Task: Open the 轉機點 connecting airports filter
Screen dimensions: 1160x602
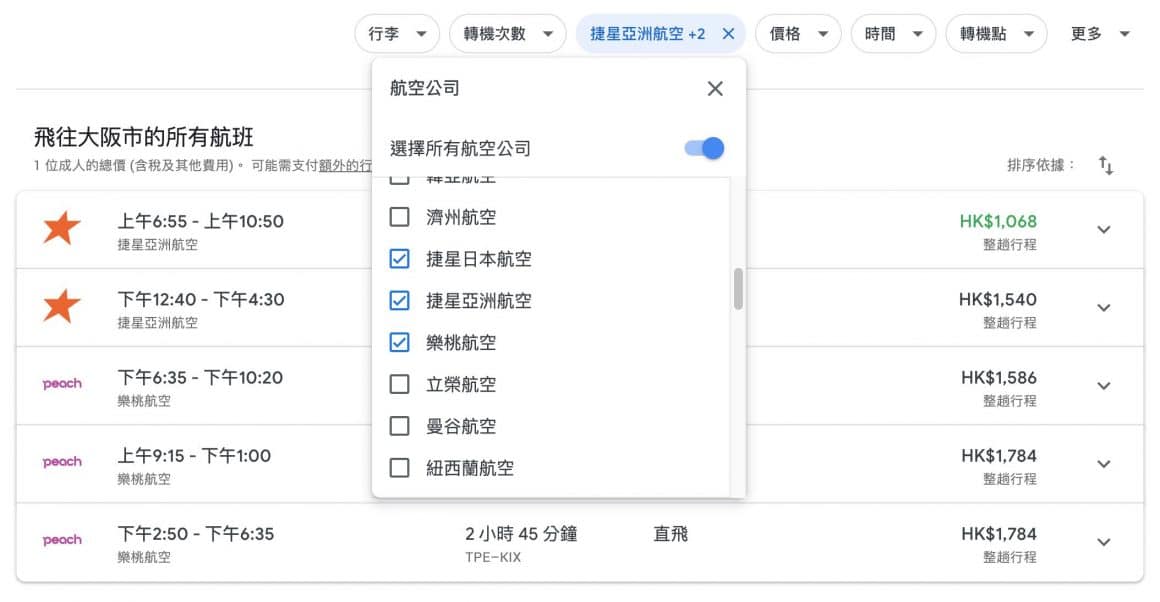Action: tap(996, 34)
